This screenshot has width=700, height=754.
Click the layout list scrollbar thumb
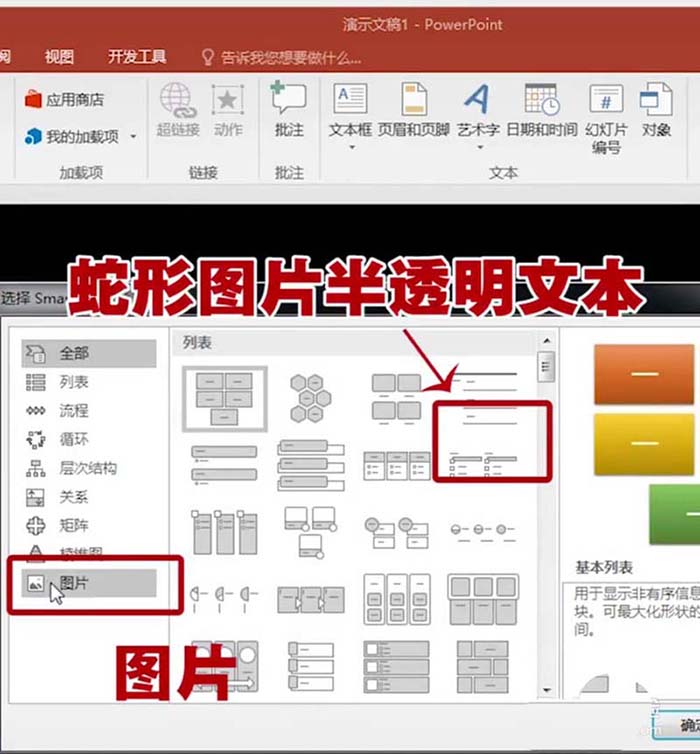click(x=546, y=366)
